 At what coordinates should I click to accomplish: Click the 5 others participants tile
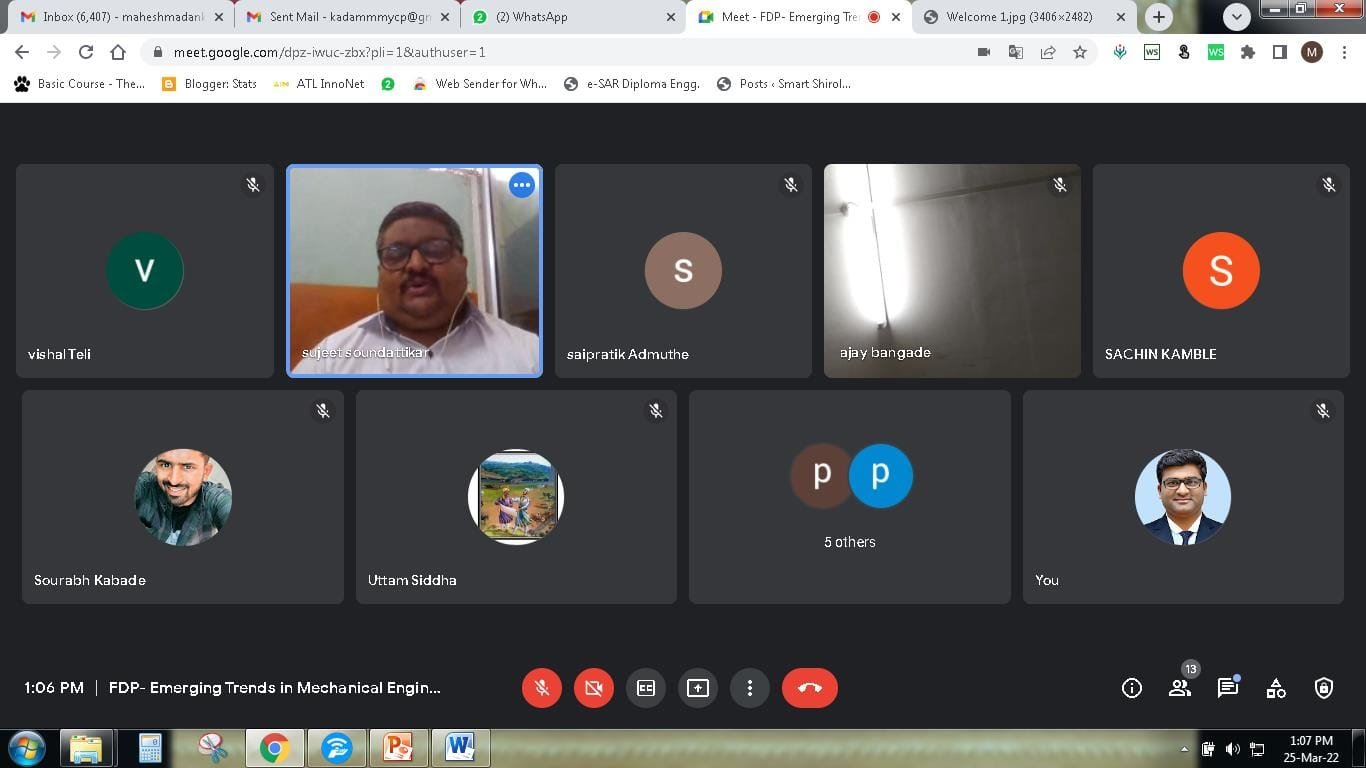pos(849,497)
